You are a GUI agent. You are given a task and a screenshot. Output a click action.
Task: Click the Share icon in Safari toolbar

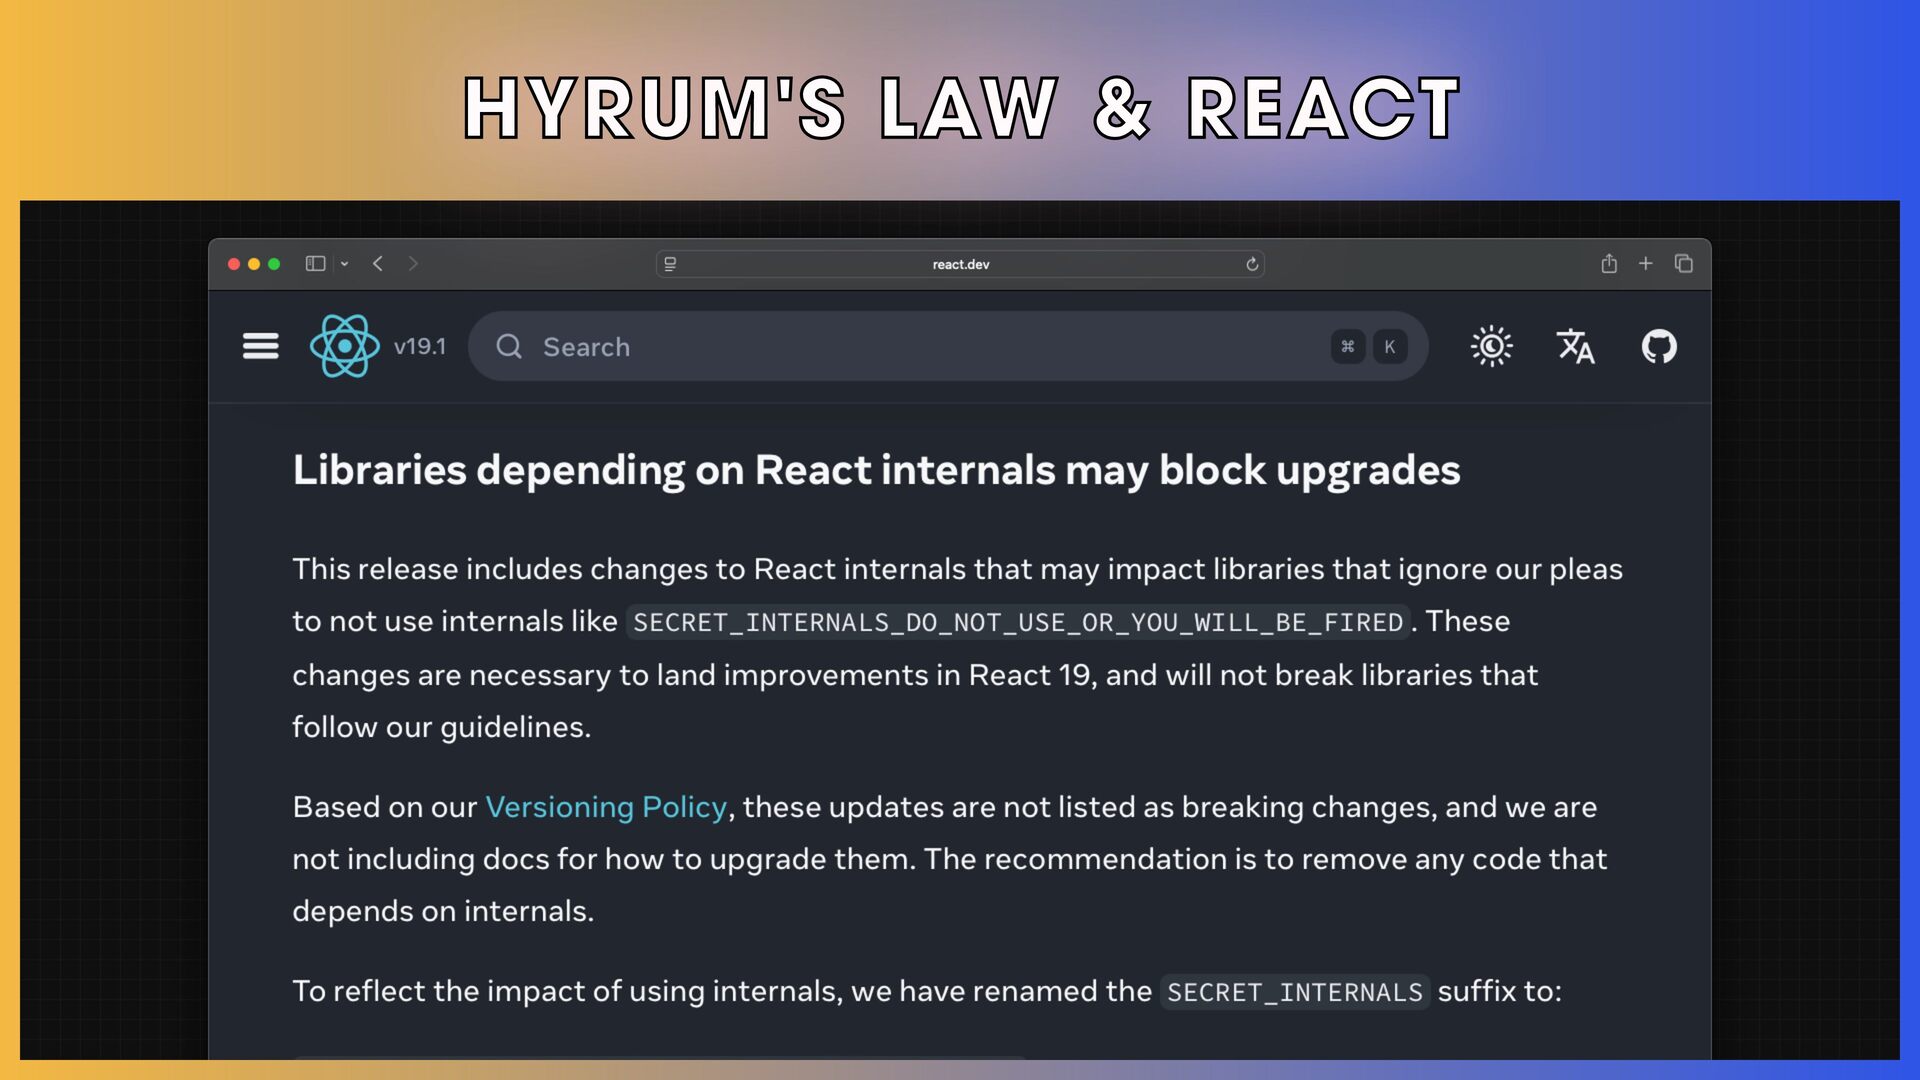[1609, 263]
